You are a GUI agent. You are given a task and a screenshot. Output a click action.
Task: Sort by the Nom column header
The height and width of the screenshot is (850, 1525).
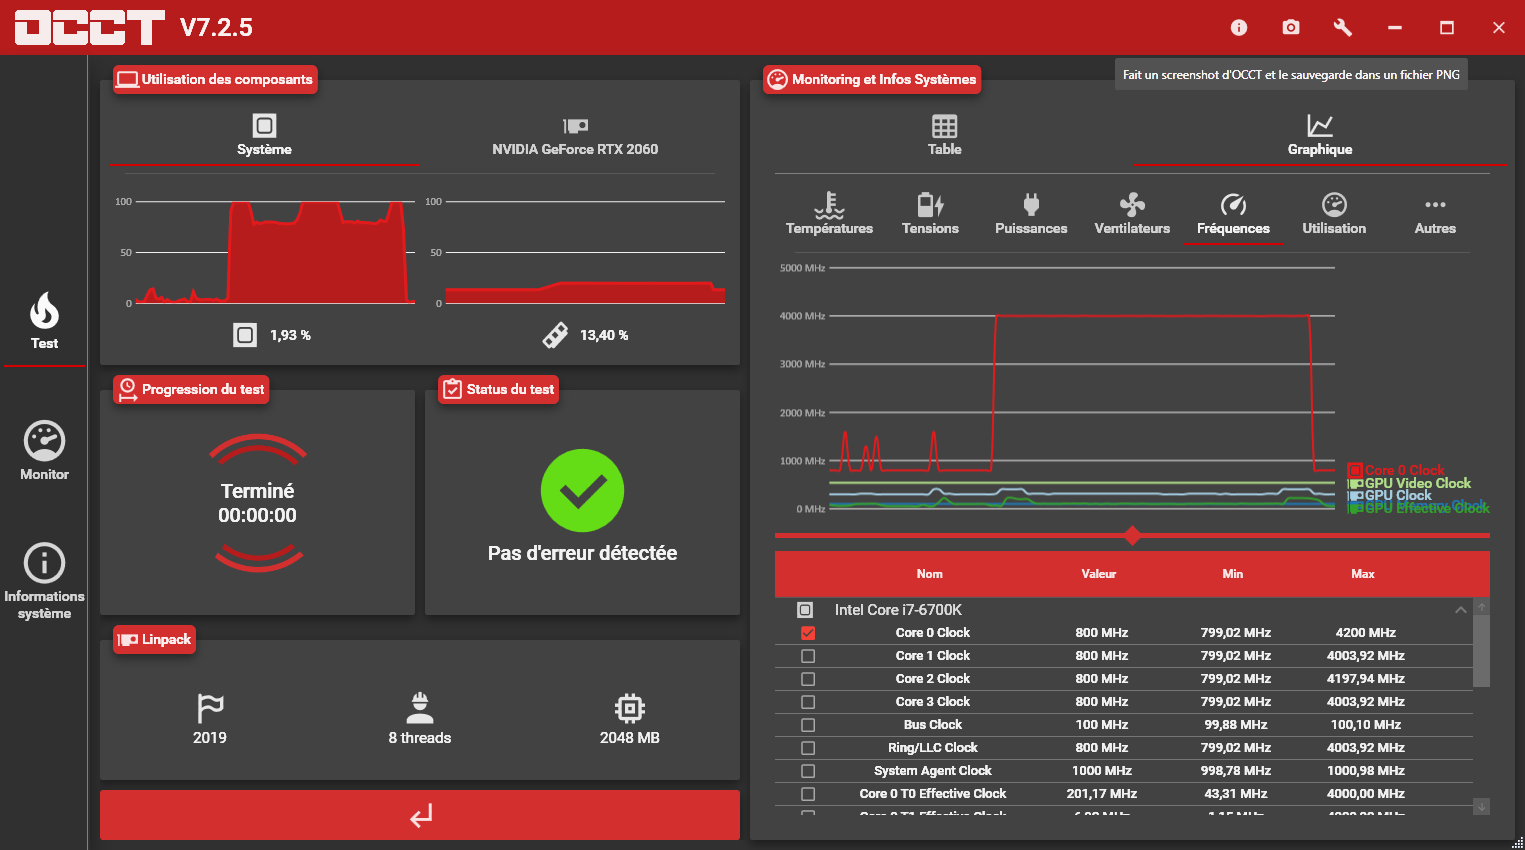pos(930,574)
